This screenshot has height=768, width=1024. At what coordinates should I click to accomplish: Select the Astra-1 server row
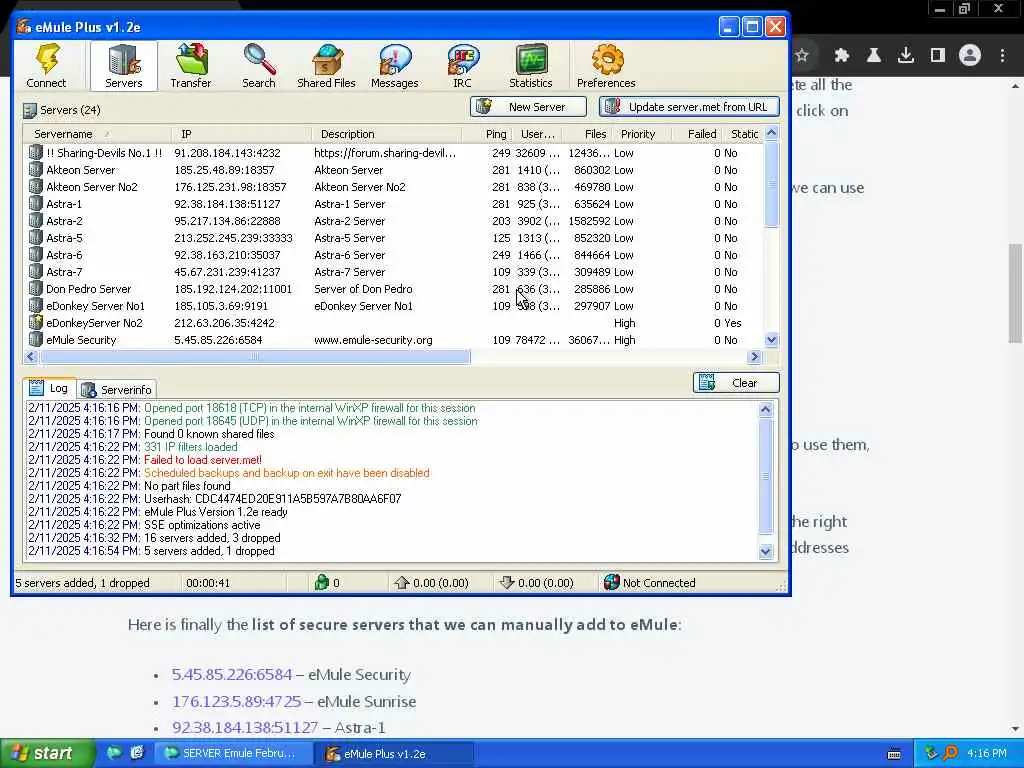[x=393, y=204]
